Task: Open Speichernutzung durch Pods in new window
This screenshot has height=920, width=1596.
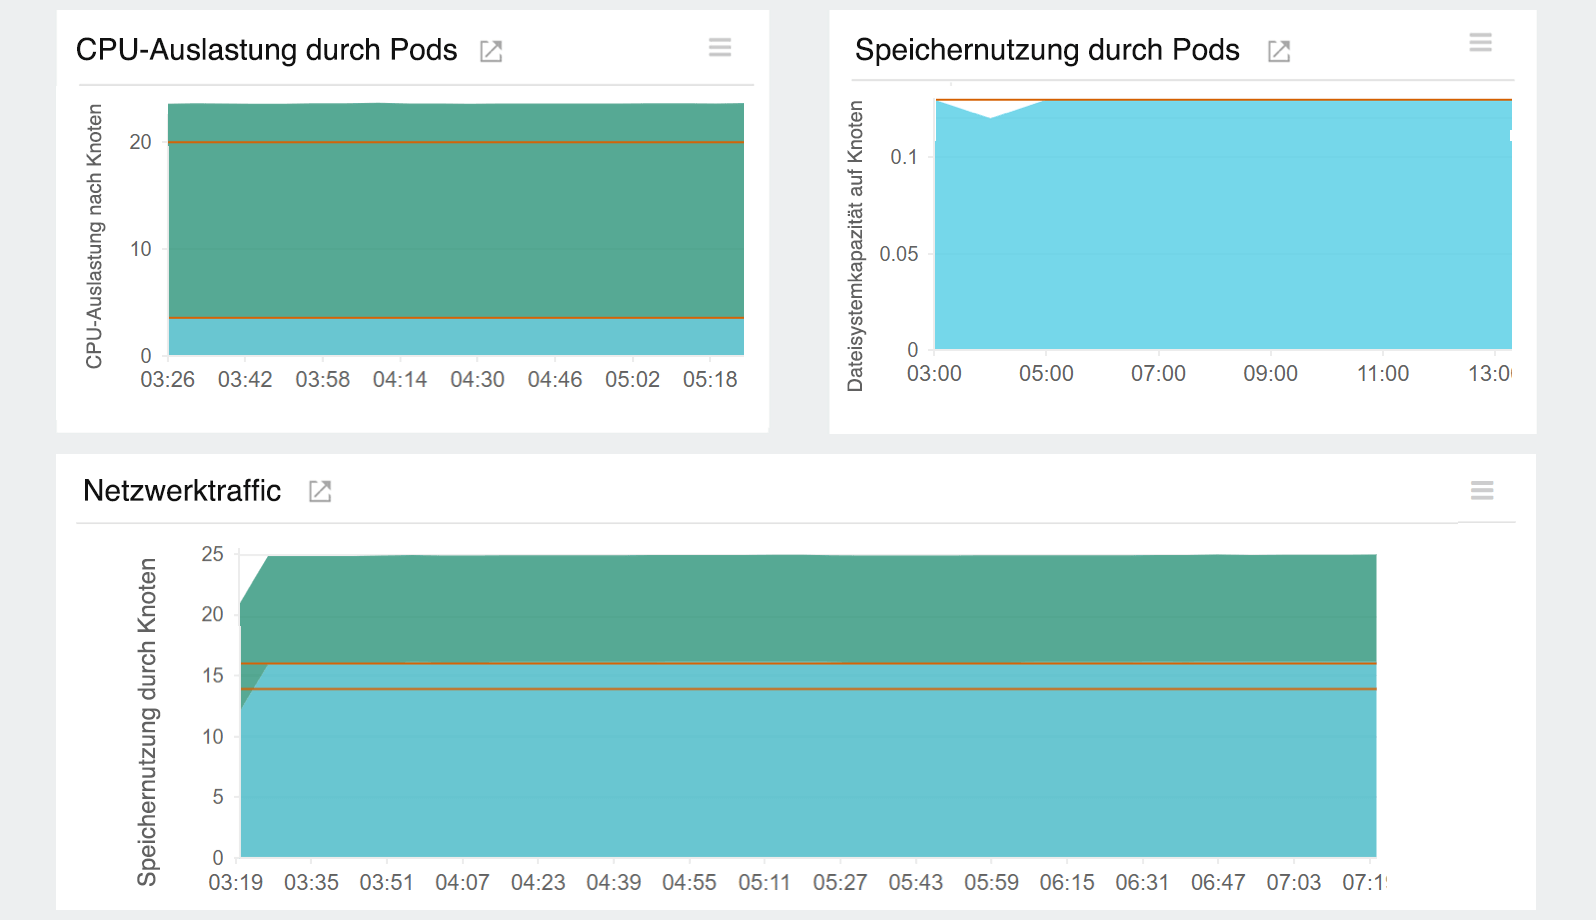Action: 1279,50
